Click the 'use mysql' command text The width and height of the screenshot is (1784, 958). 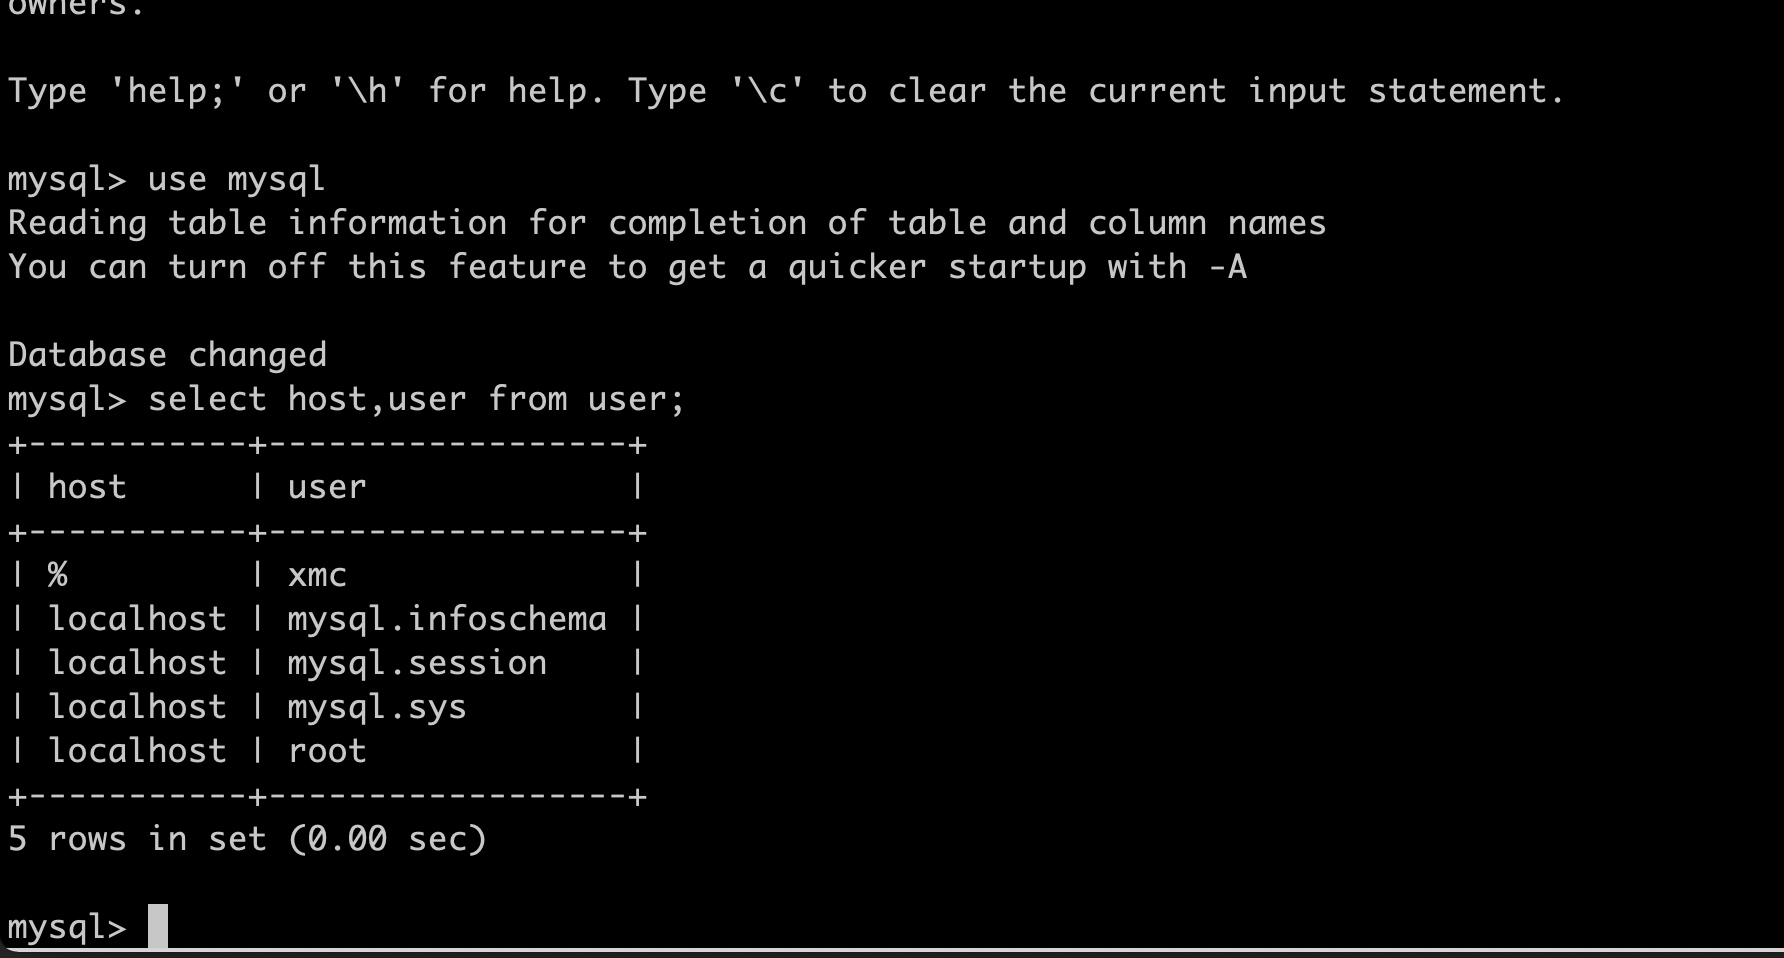(x=236, y=179)
